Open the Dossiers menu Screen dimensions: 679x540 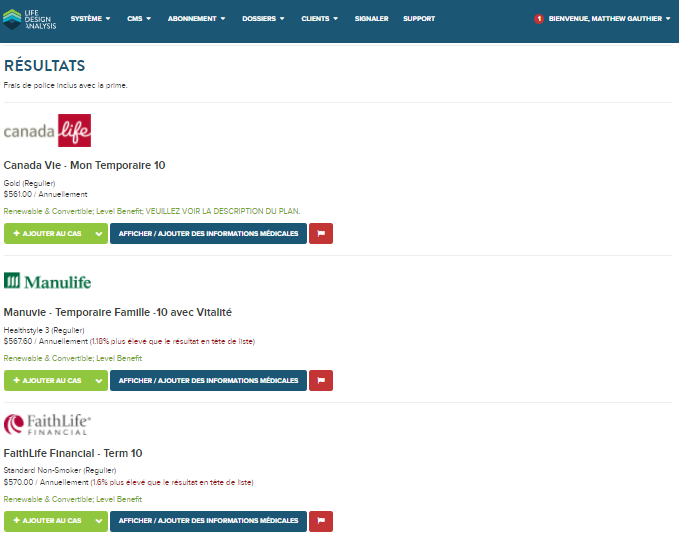[x=263, y=19]
